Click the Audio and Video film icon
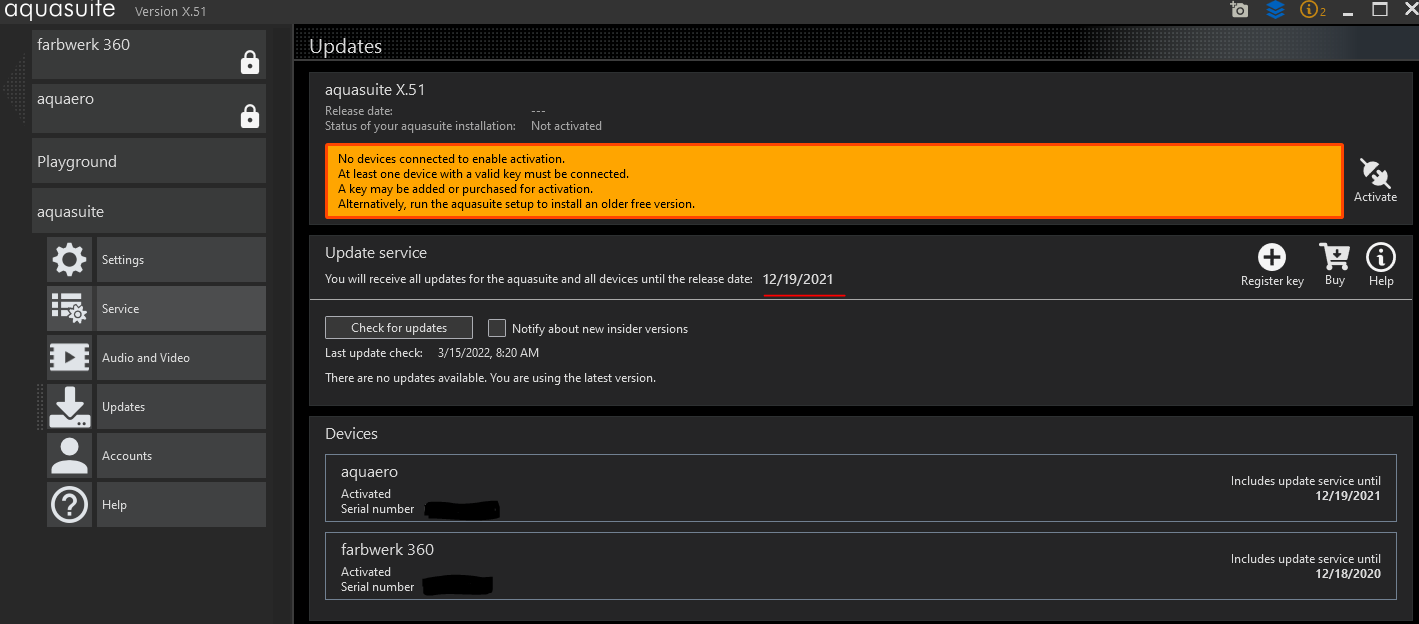Screen dimensions: 1419x624 click(69, 358)
